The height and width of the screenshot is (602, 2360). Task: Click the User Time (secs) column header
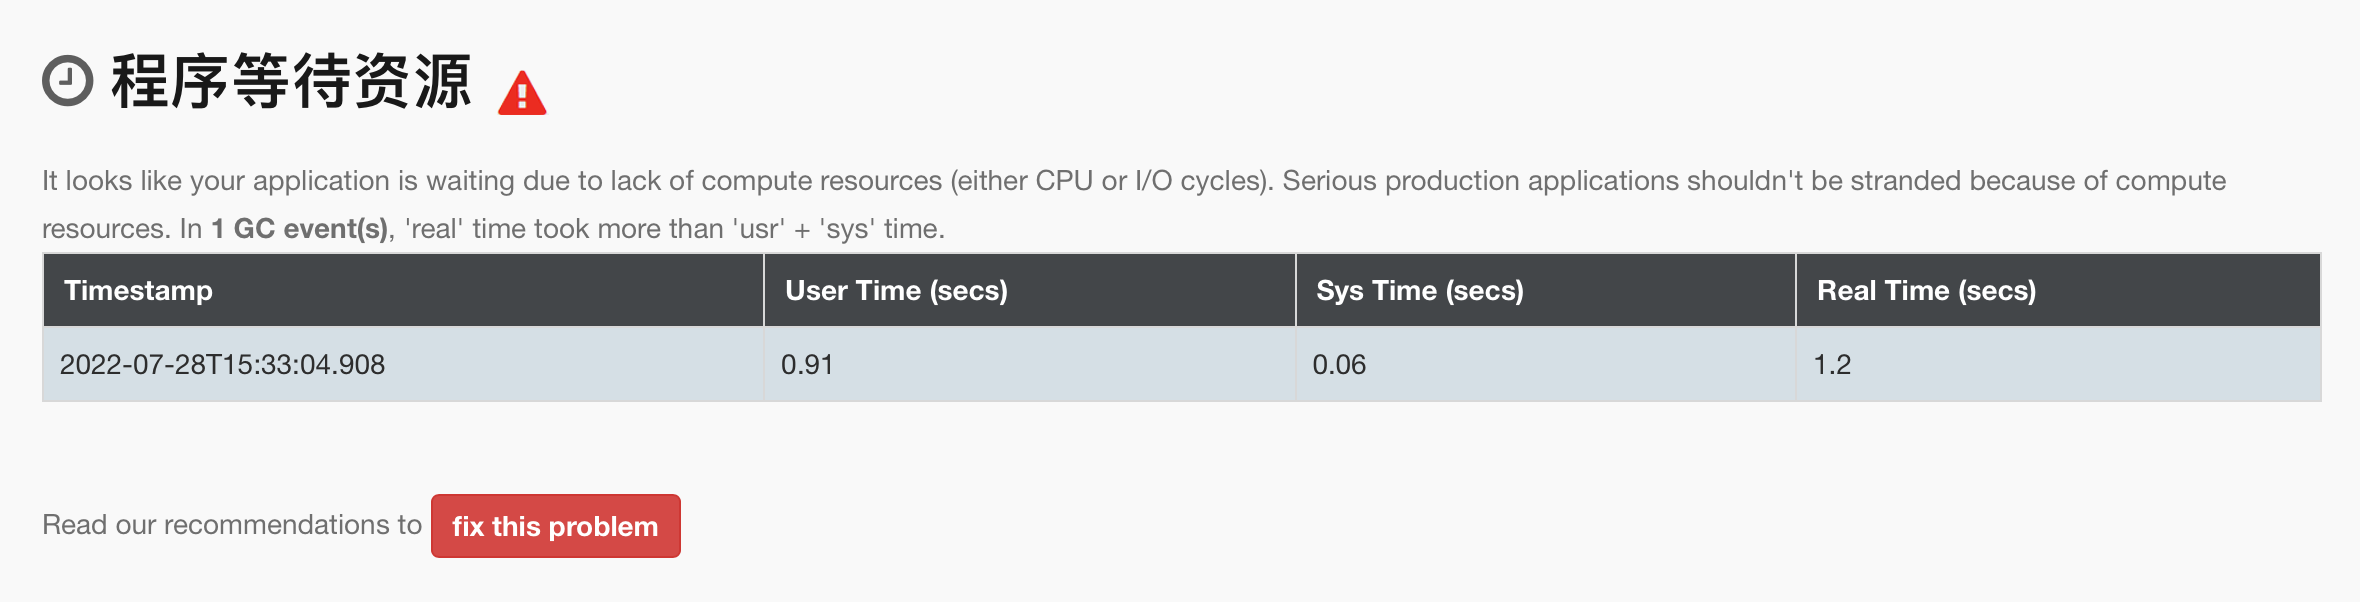click(1030, 290)
